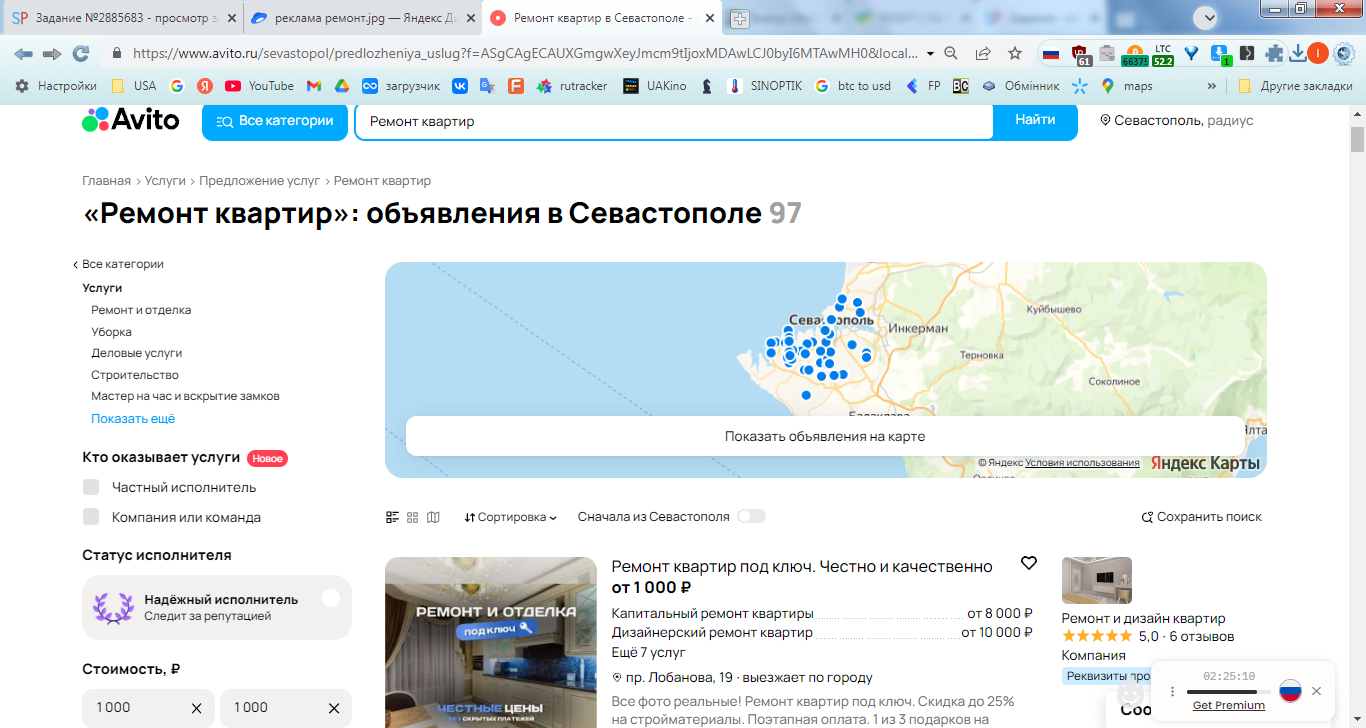This screenshot has width=1366, height=728.
Task: Expand categories with Показать ещё
Action: [133, 419]
